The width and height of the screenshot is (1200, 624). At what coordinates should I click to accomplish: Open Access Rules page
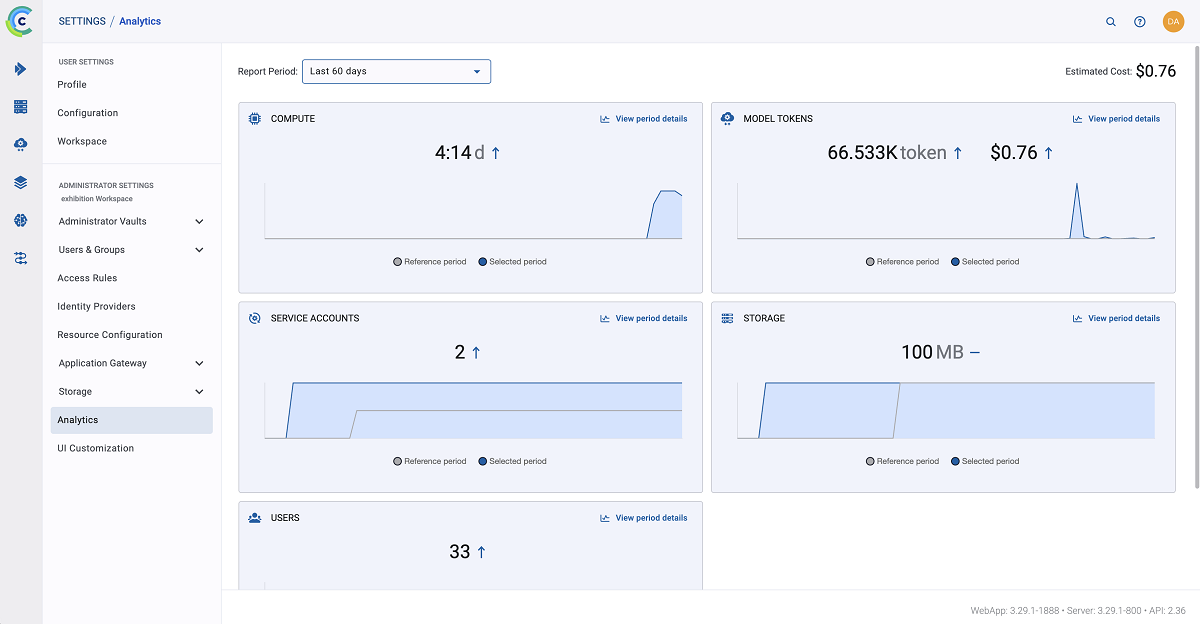click(x=87, y=278)
